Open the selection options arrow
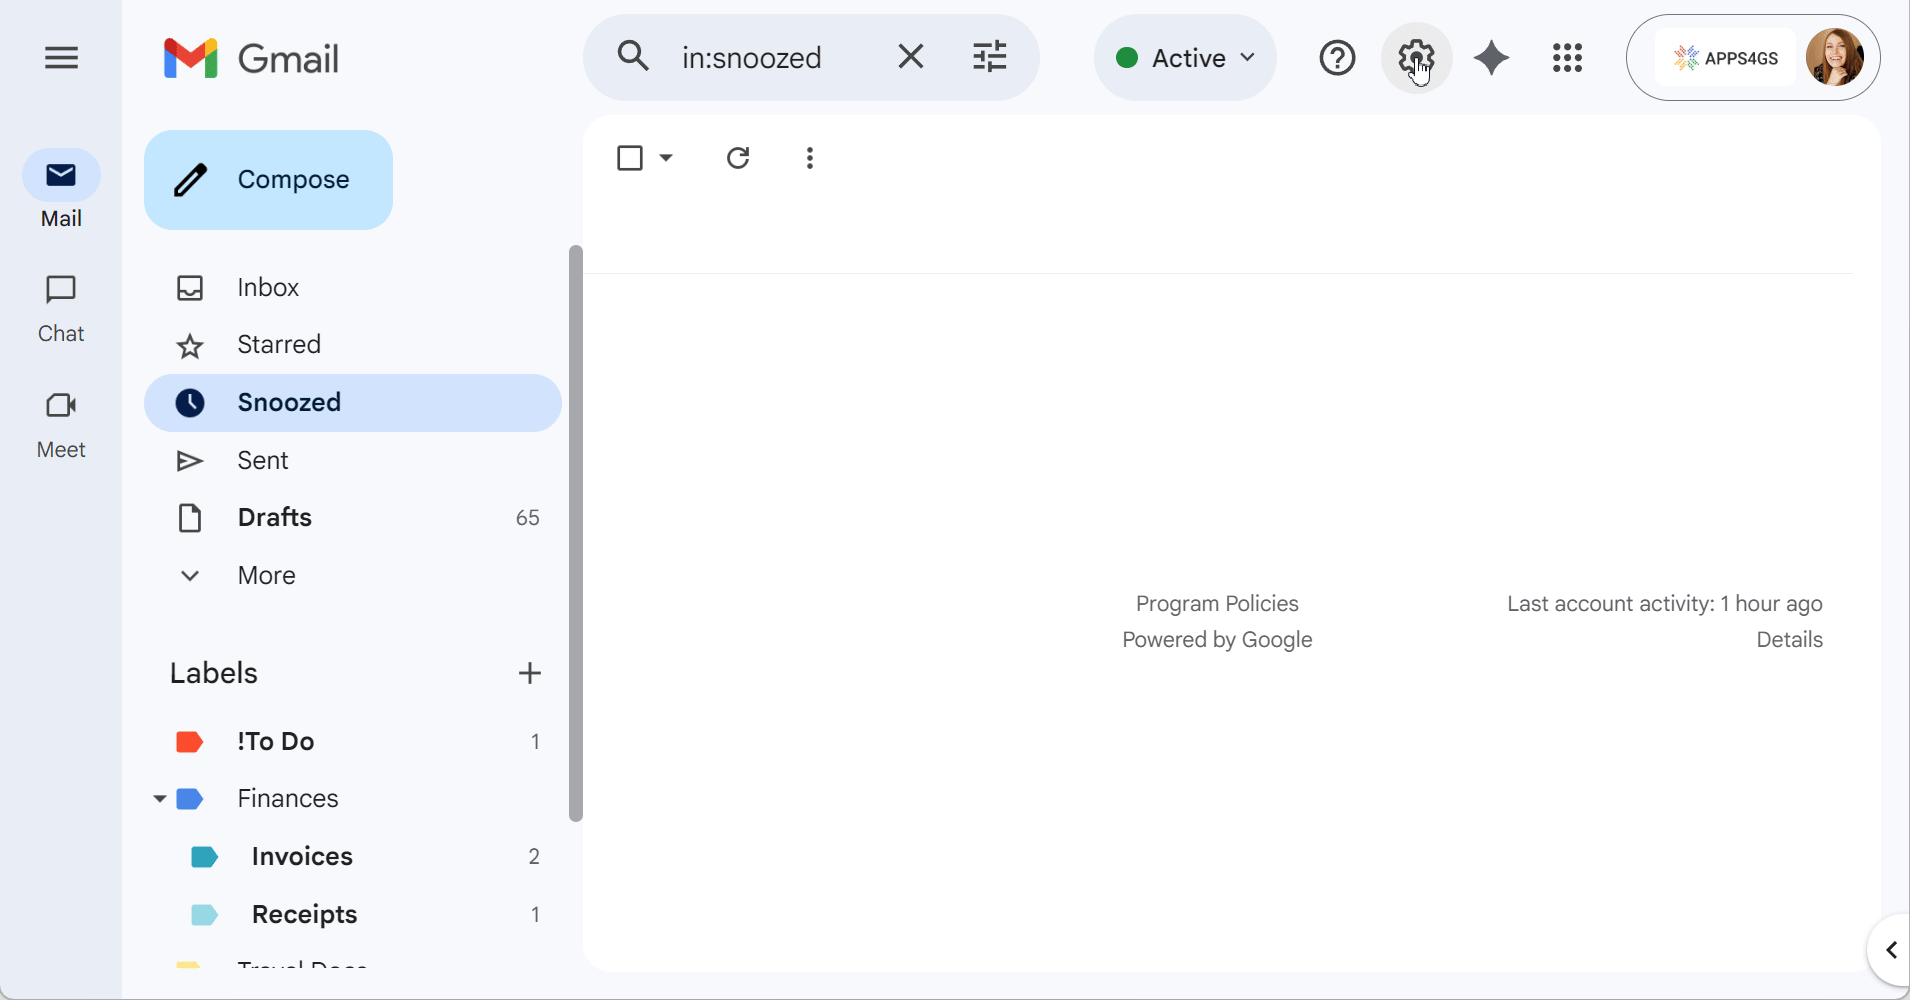Image resolution: width=1910 pixels, height=1000 pixels. tap(665, 158)
